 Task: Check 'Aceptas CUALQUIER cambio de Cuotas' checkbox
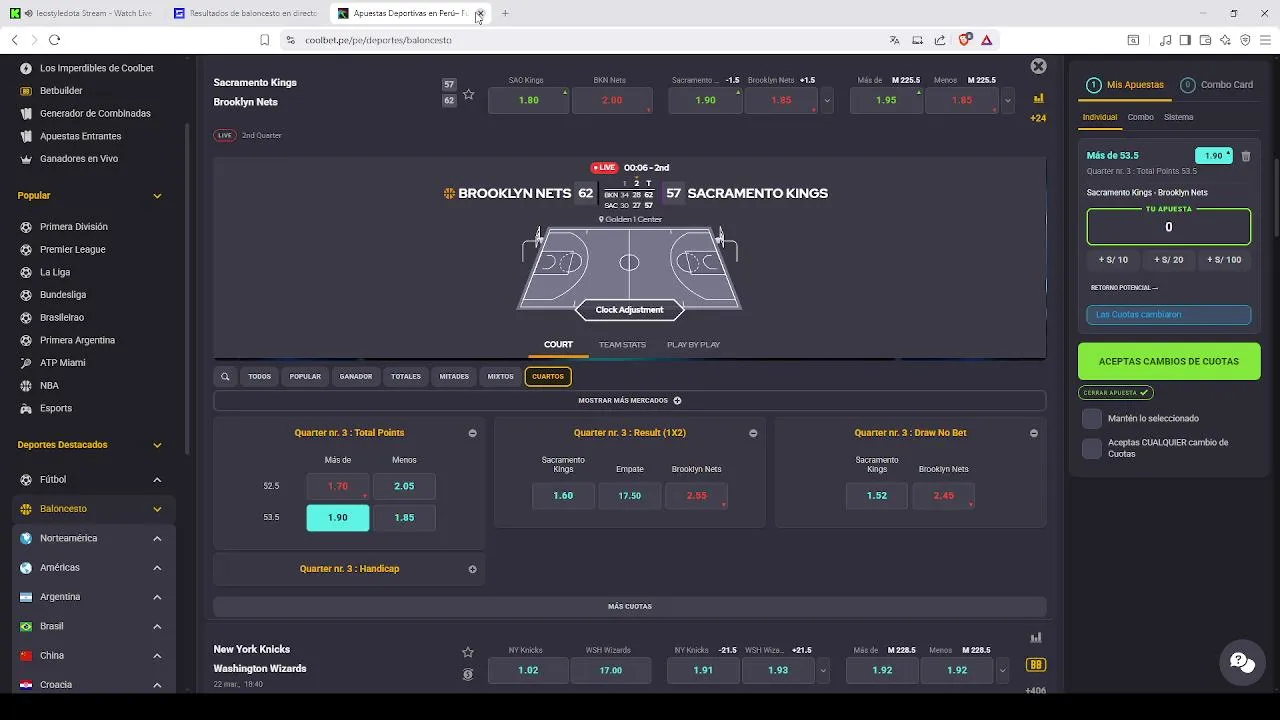click(x=1092, y=448)
